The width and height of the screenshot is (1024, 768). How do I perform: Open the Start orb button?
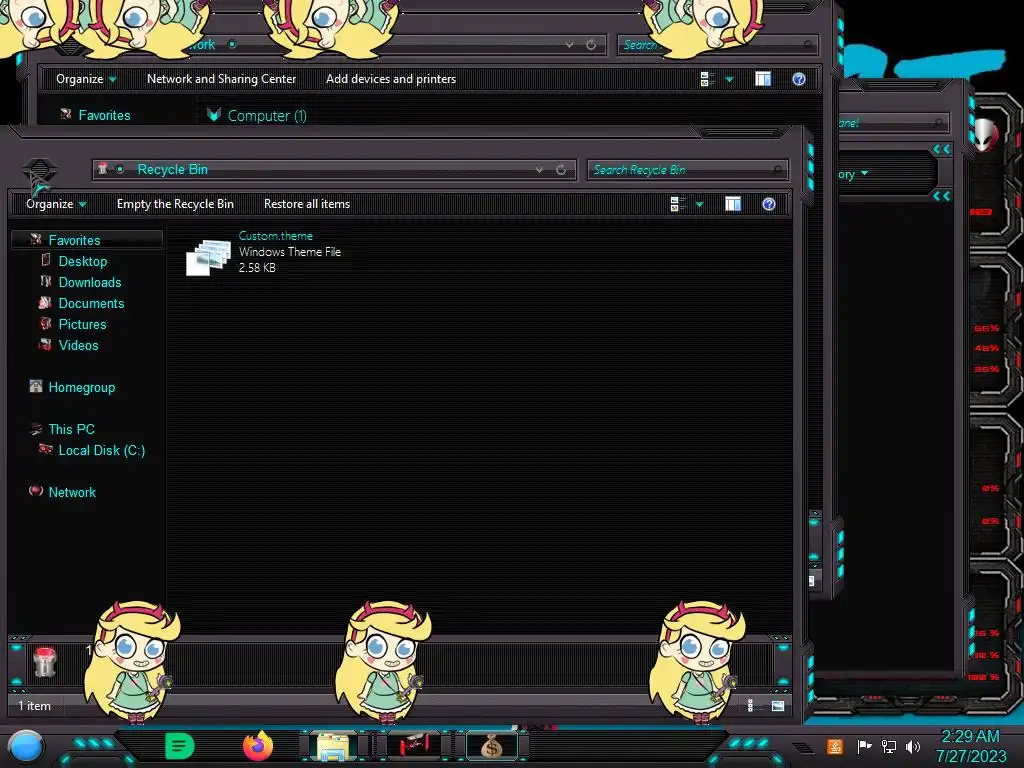click(26, 747)
